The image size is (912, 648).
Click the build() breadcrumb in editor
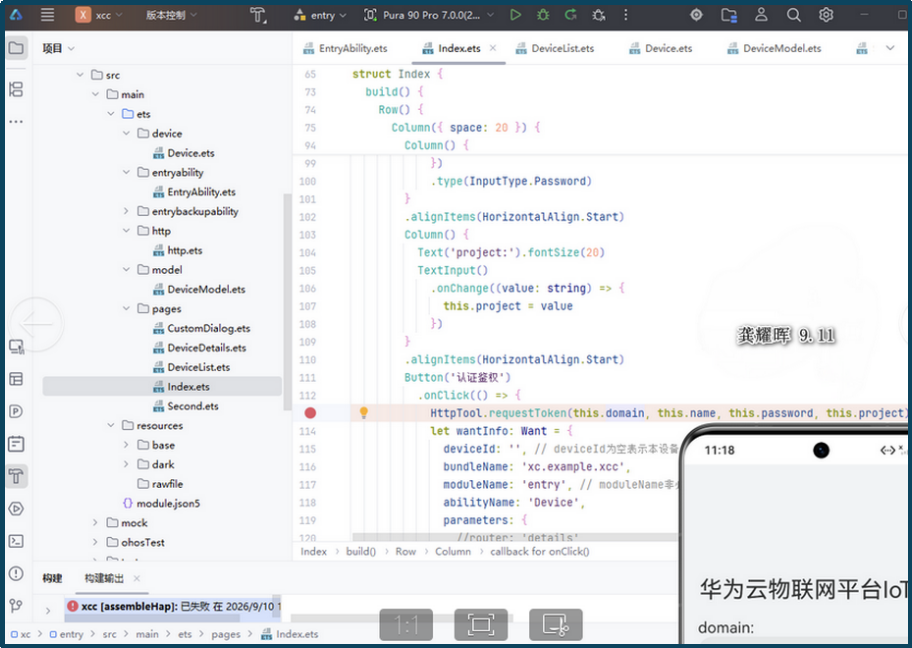click(361, 551)
